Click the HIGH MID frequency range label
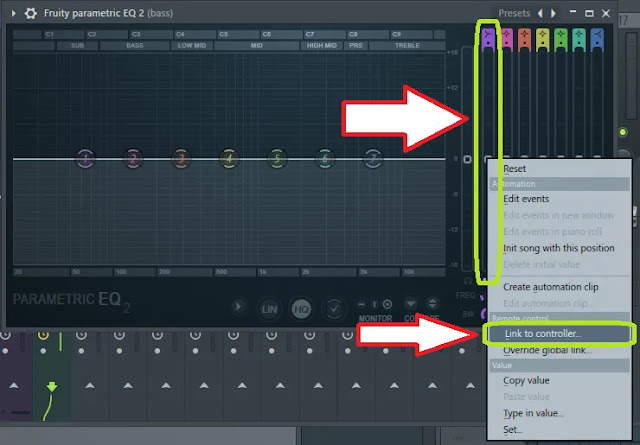 click(322, 45)
